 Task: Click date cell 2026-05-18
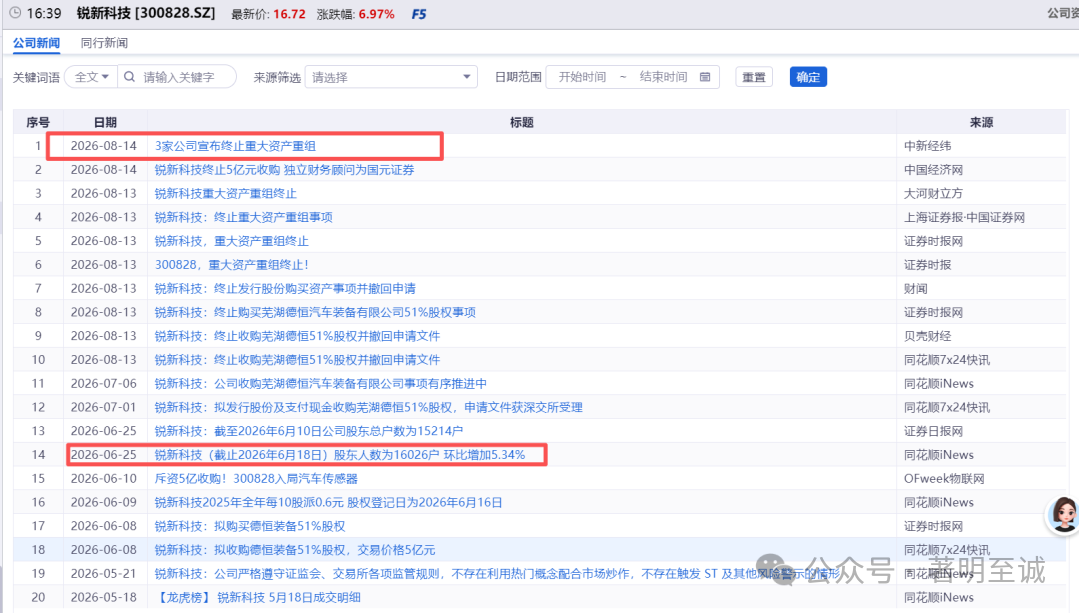[104, 597]
